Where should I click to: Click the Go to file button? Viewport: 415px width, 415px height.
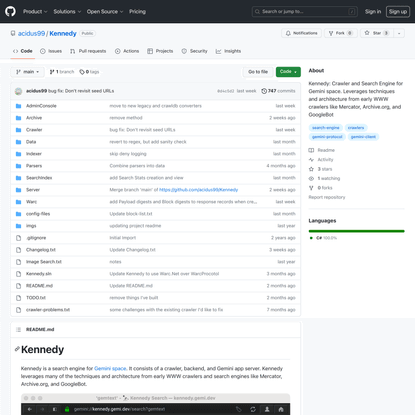pyautogui.click(x=258, y=72)
